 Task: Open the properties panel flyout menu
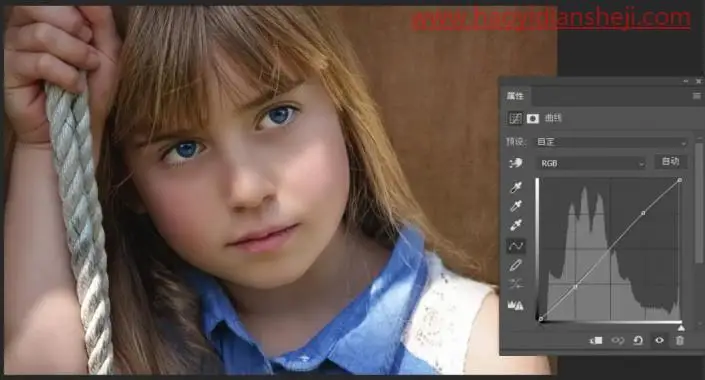tap(696, 96)
